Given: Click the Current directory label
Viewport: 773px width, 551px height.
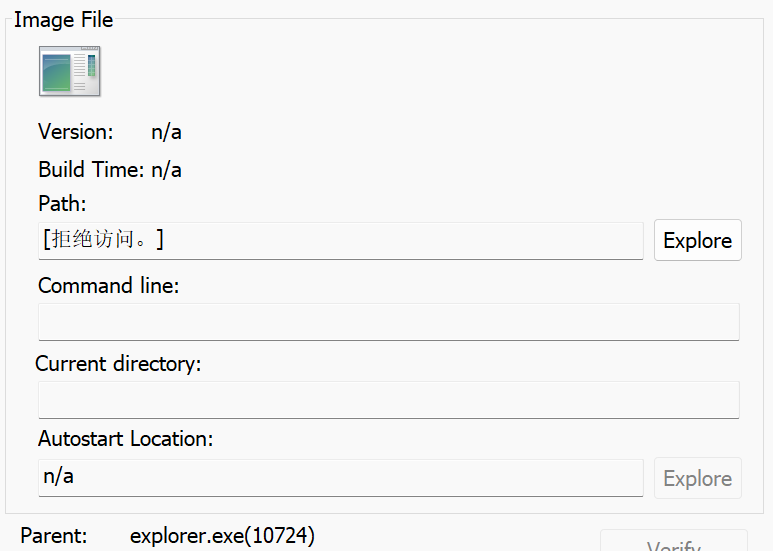Looking at the screenshot, I should (118, 363).
